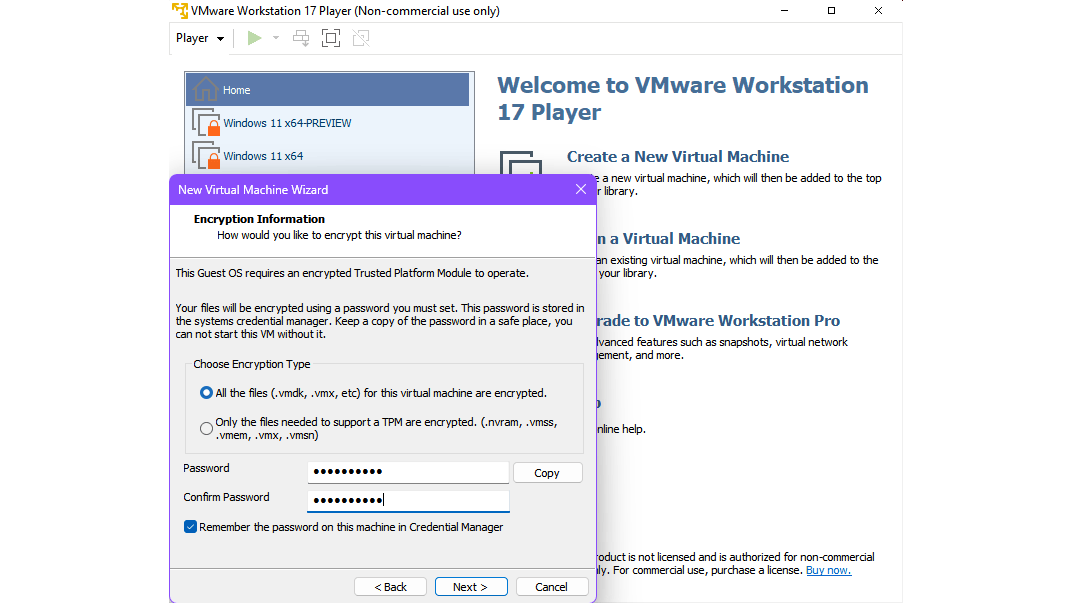Viewport: 1072px width, 603px height.
Task: Click the Send Ctrl+Alt+Del toolbar icon
Action: pyautogui.click(x=301, y=38)
